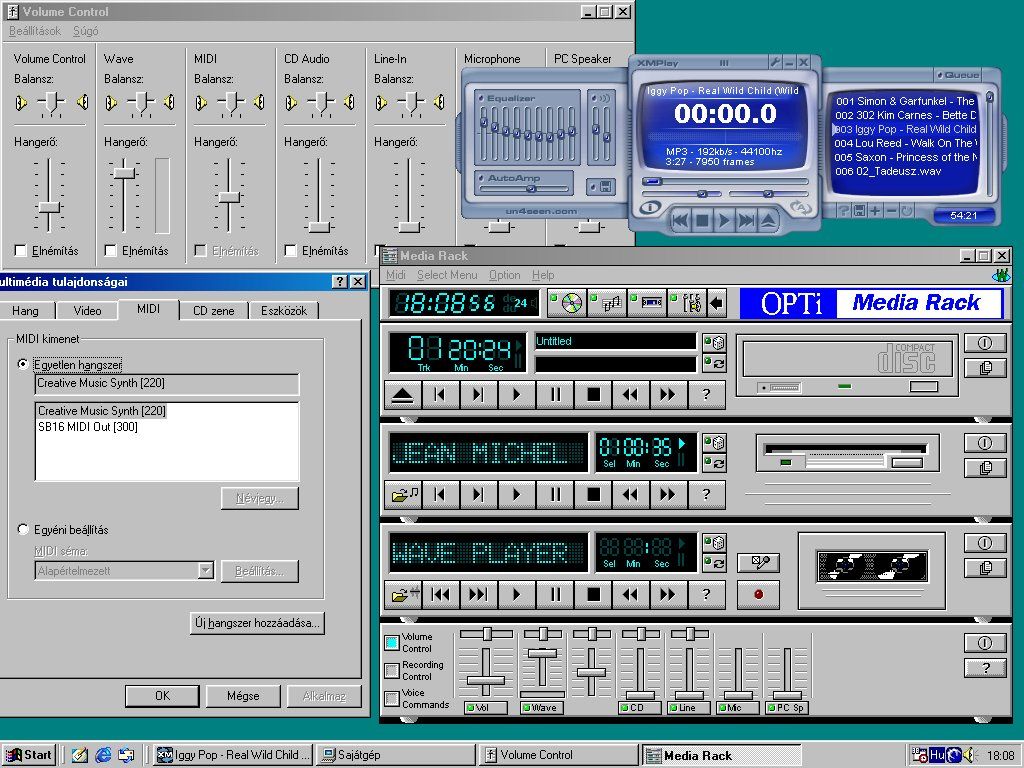Skip to next track in XMPlay
Screen dimensions: 1024x768
[x=746, y=221]
